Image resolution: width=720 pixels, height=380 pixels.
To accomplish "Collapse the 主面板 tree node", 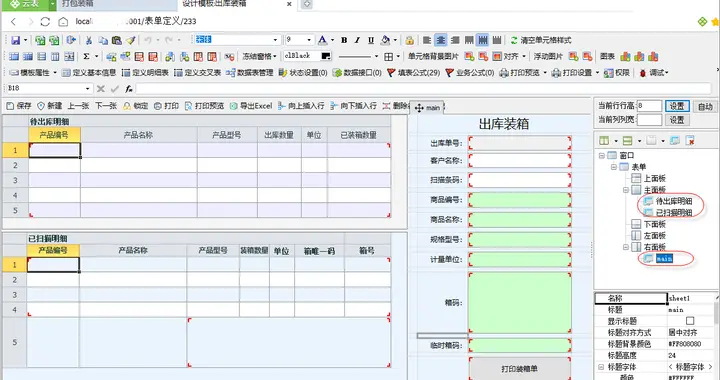I will tap(625, 190).
